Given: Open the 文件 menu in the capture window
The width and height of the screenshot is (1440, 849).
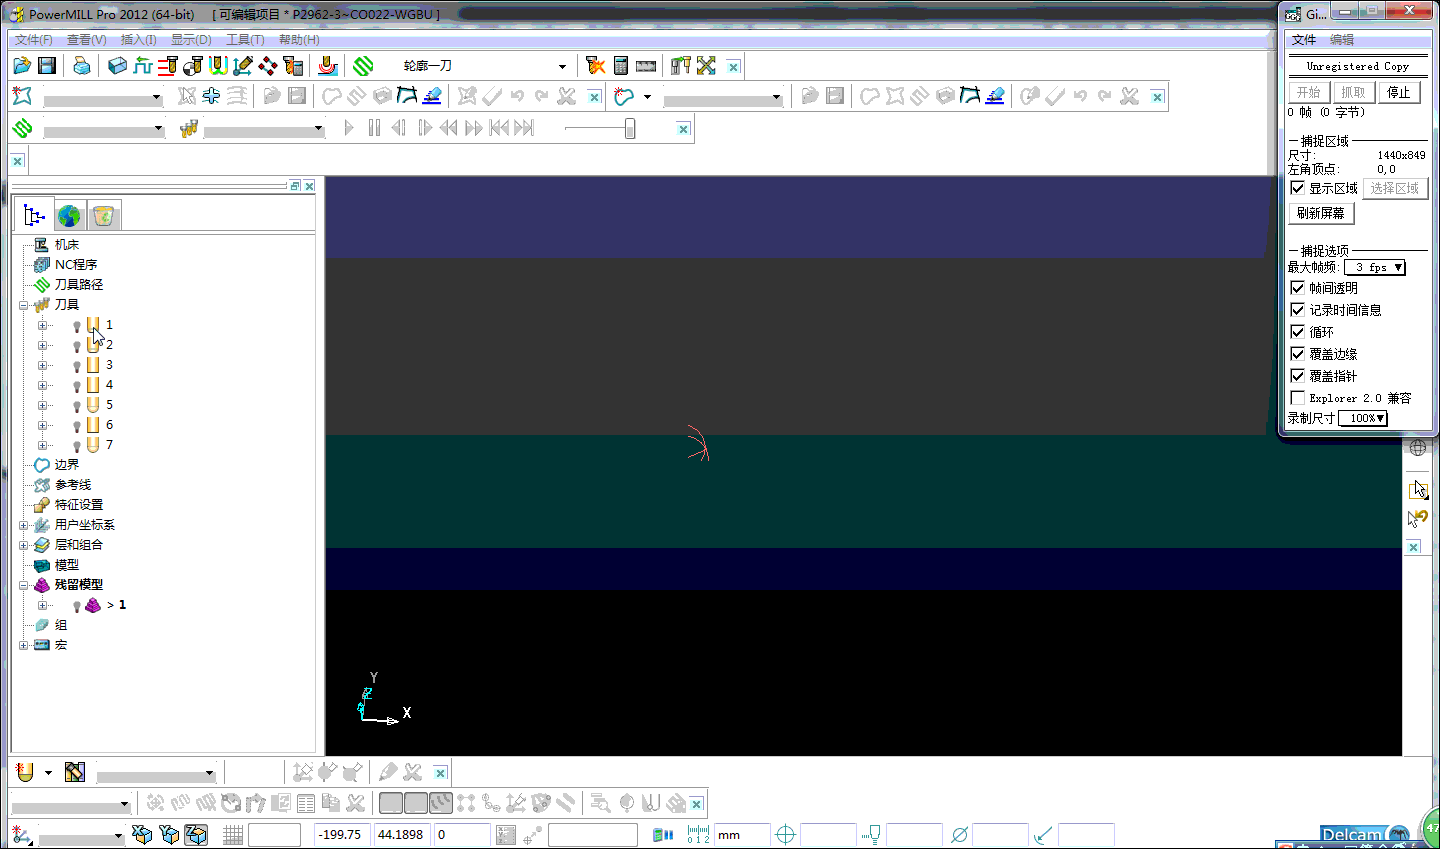Looking at the screenshot, I should coord(1304,40).
